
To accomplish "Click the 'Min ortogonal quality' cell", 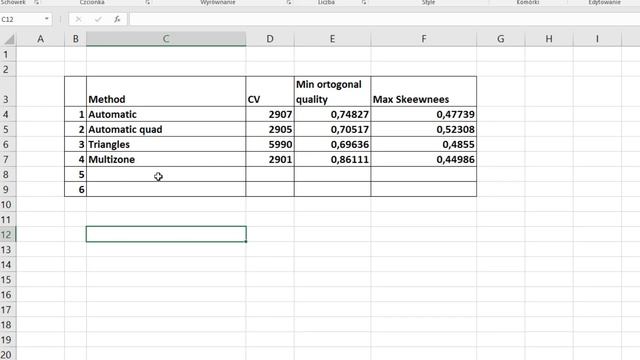I will tap(332, 91).
